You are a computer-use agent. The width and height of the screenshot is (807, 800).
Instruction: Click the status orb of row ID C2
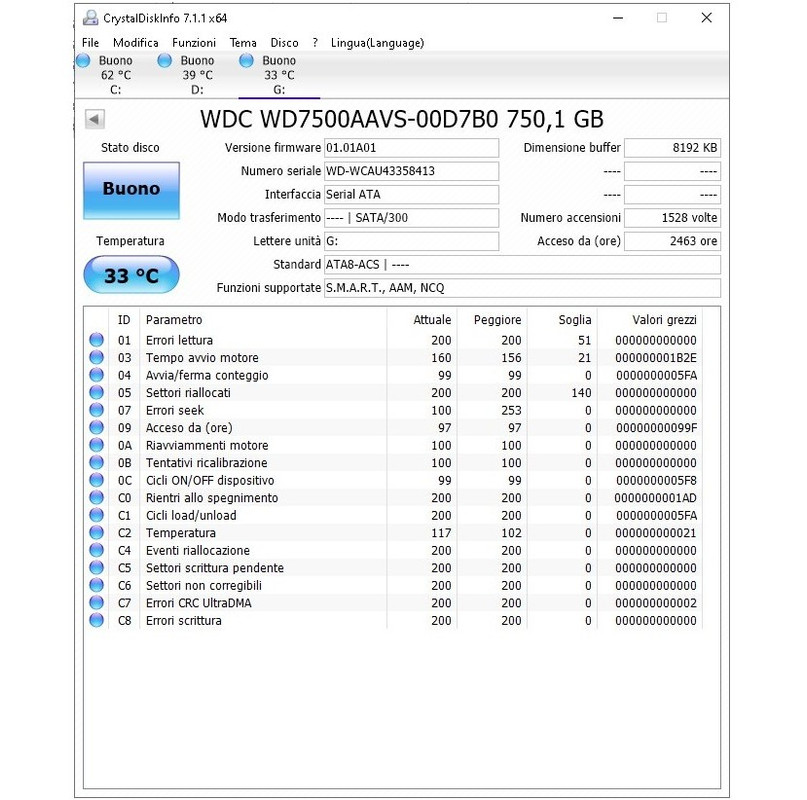point(96,532)
